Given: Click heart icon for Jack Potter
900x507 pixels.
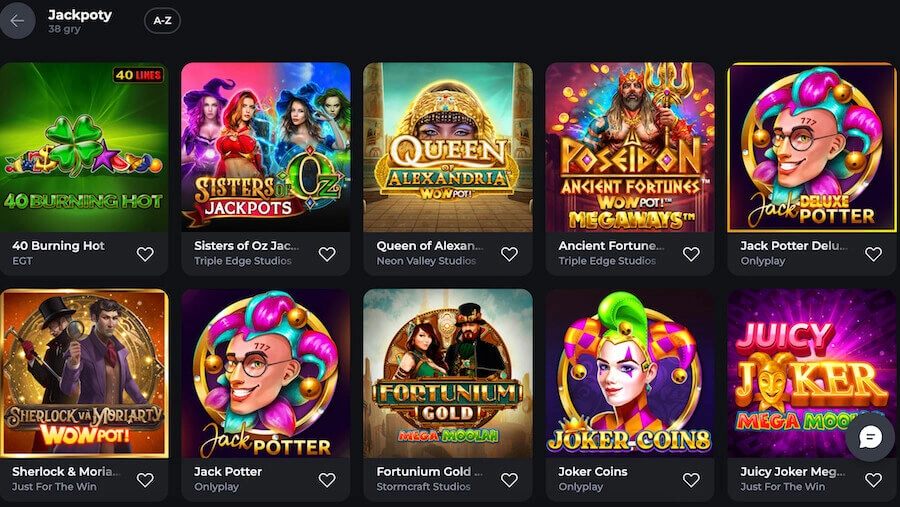Looking at the screenshot, I should pos(327,480).
